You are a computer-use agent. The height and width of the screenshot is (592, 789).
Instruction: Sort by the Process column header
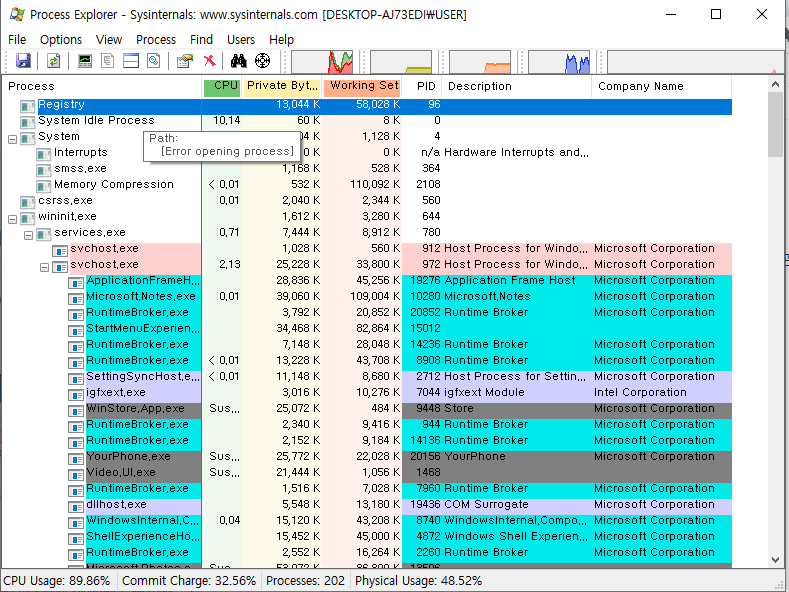point(102,87)
